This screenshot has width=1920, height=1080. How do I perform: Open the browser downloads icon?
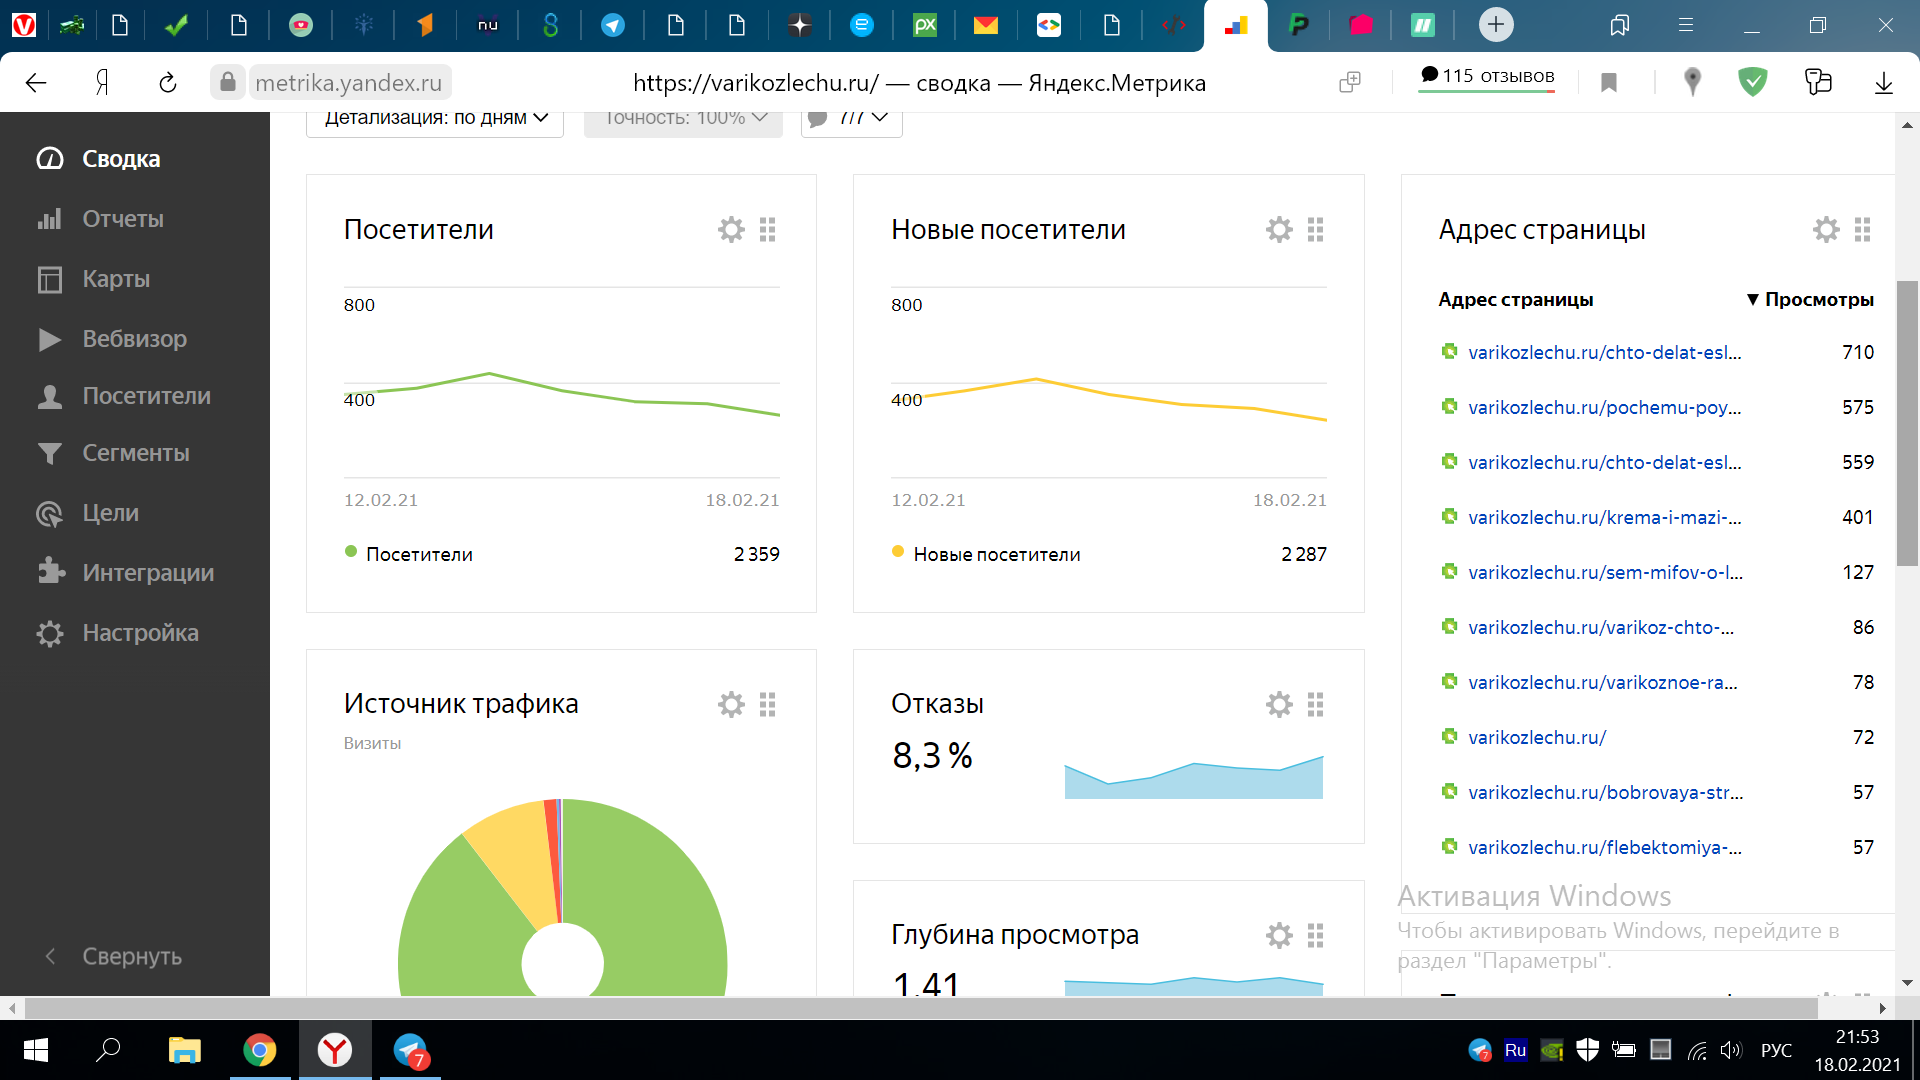(1883, 83)
